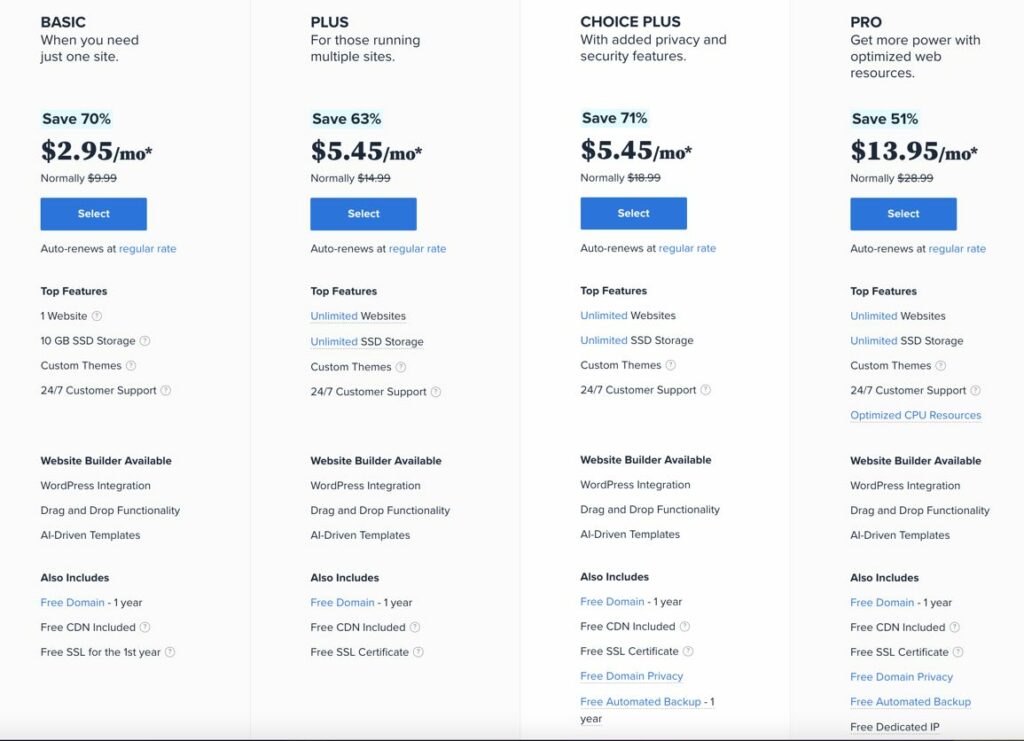Open the Free Automated Backup link in the Pro plan

[x=910, y=702]
